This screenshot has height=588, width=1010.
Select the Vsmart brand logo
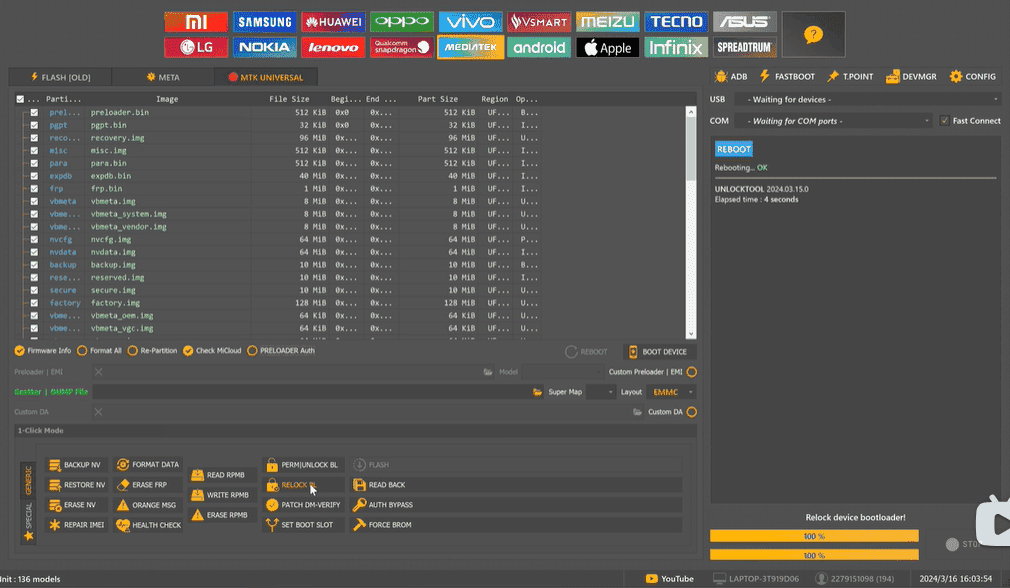[538, 22]
